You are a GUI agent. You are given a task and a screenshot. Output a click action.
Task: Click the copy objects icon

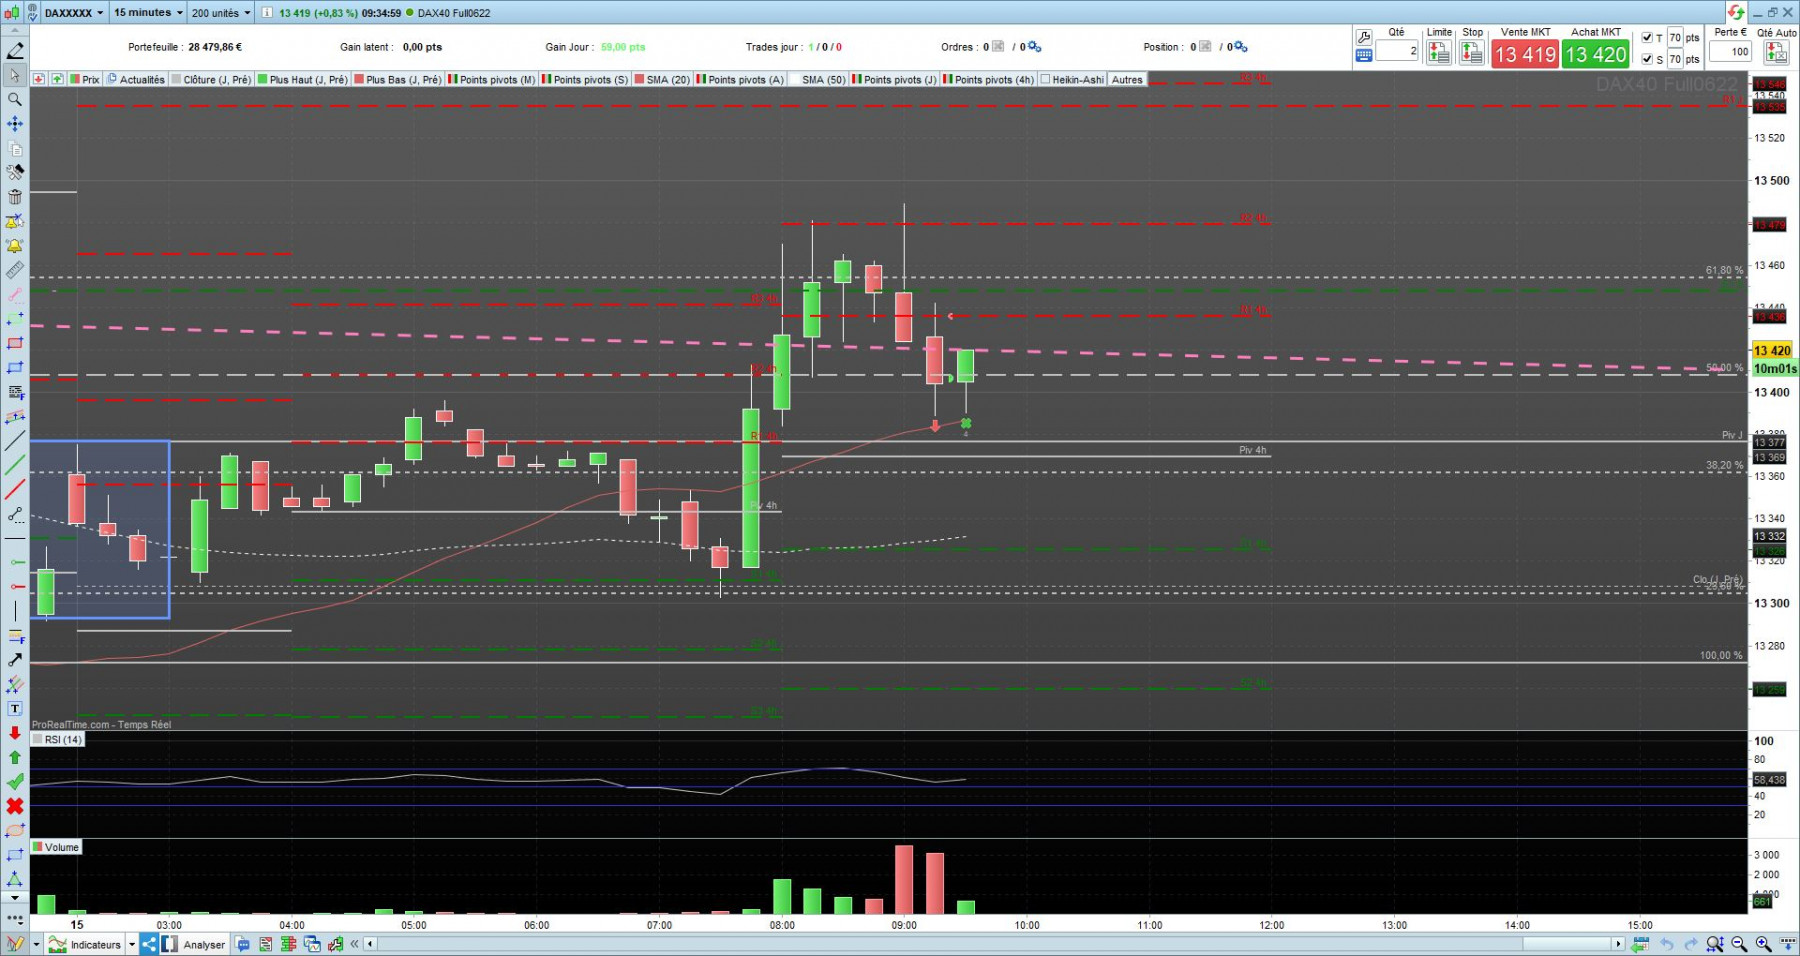(15, 149)
